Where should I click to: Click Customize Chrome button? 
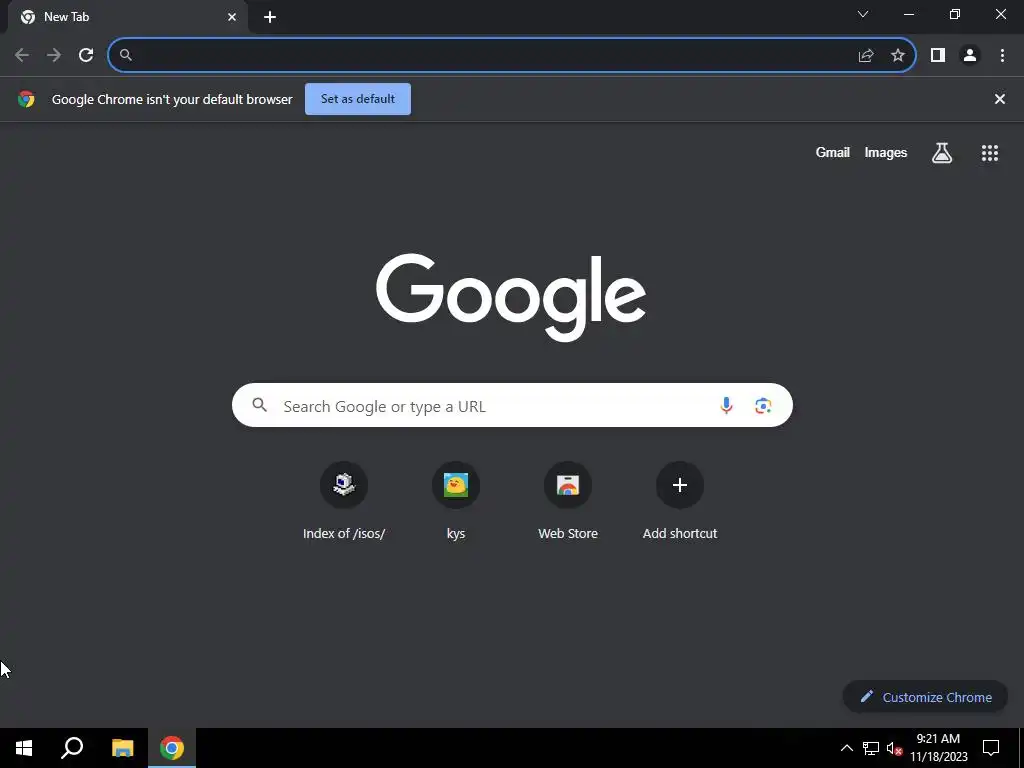(925, 697)
